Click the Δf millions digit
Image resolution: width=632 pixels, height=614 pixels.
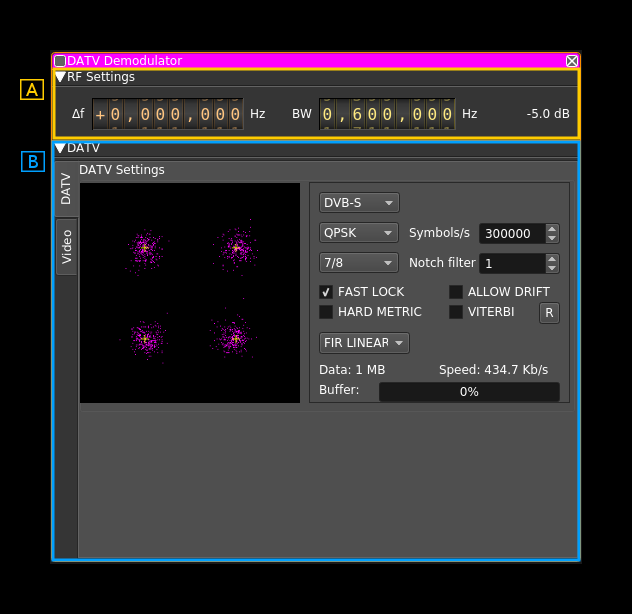point(115,114)
